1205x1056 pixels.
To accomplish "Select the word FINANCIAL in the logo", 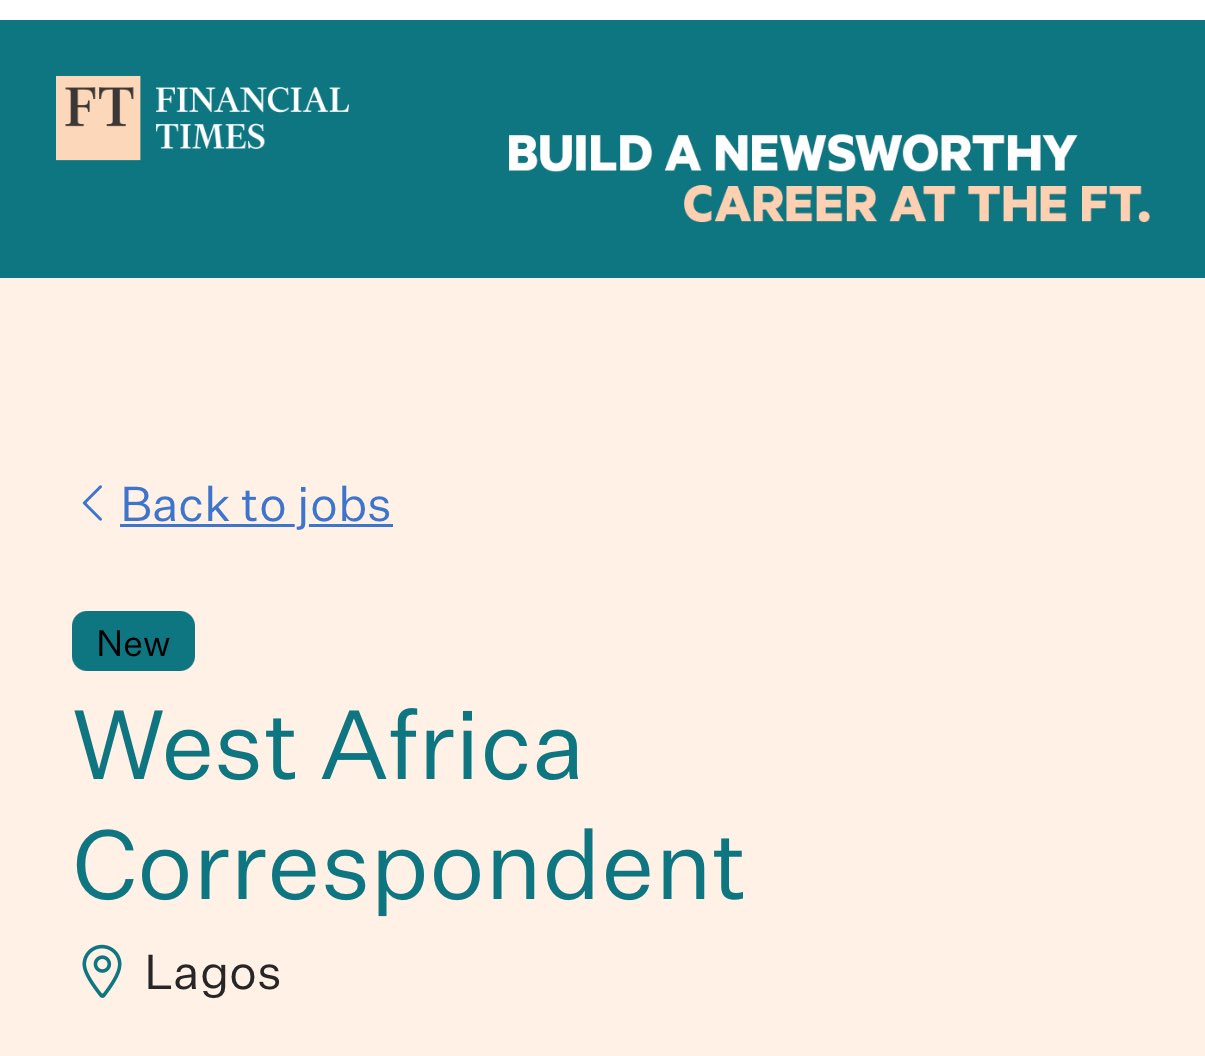I will point(252,101).
